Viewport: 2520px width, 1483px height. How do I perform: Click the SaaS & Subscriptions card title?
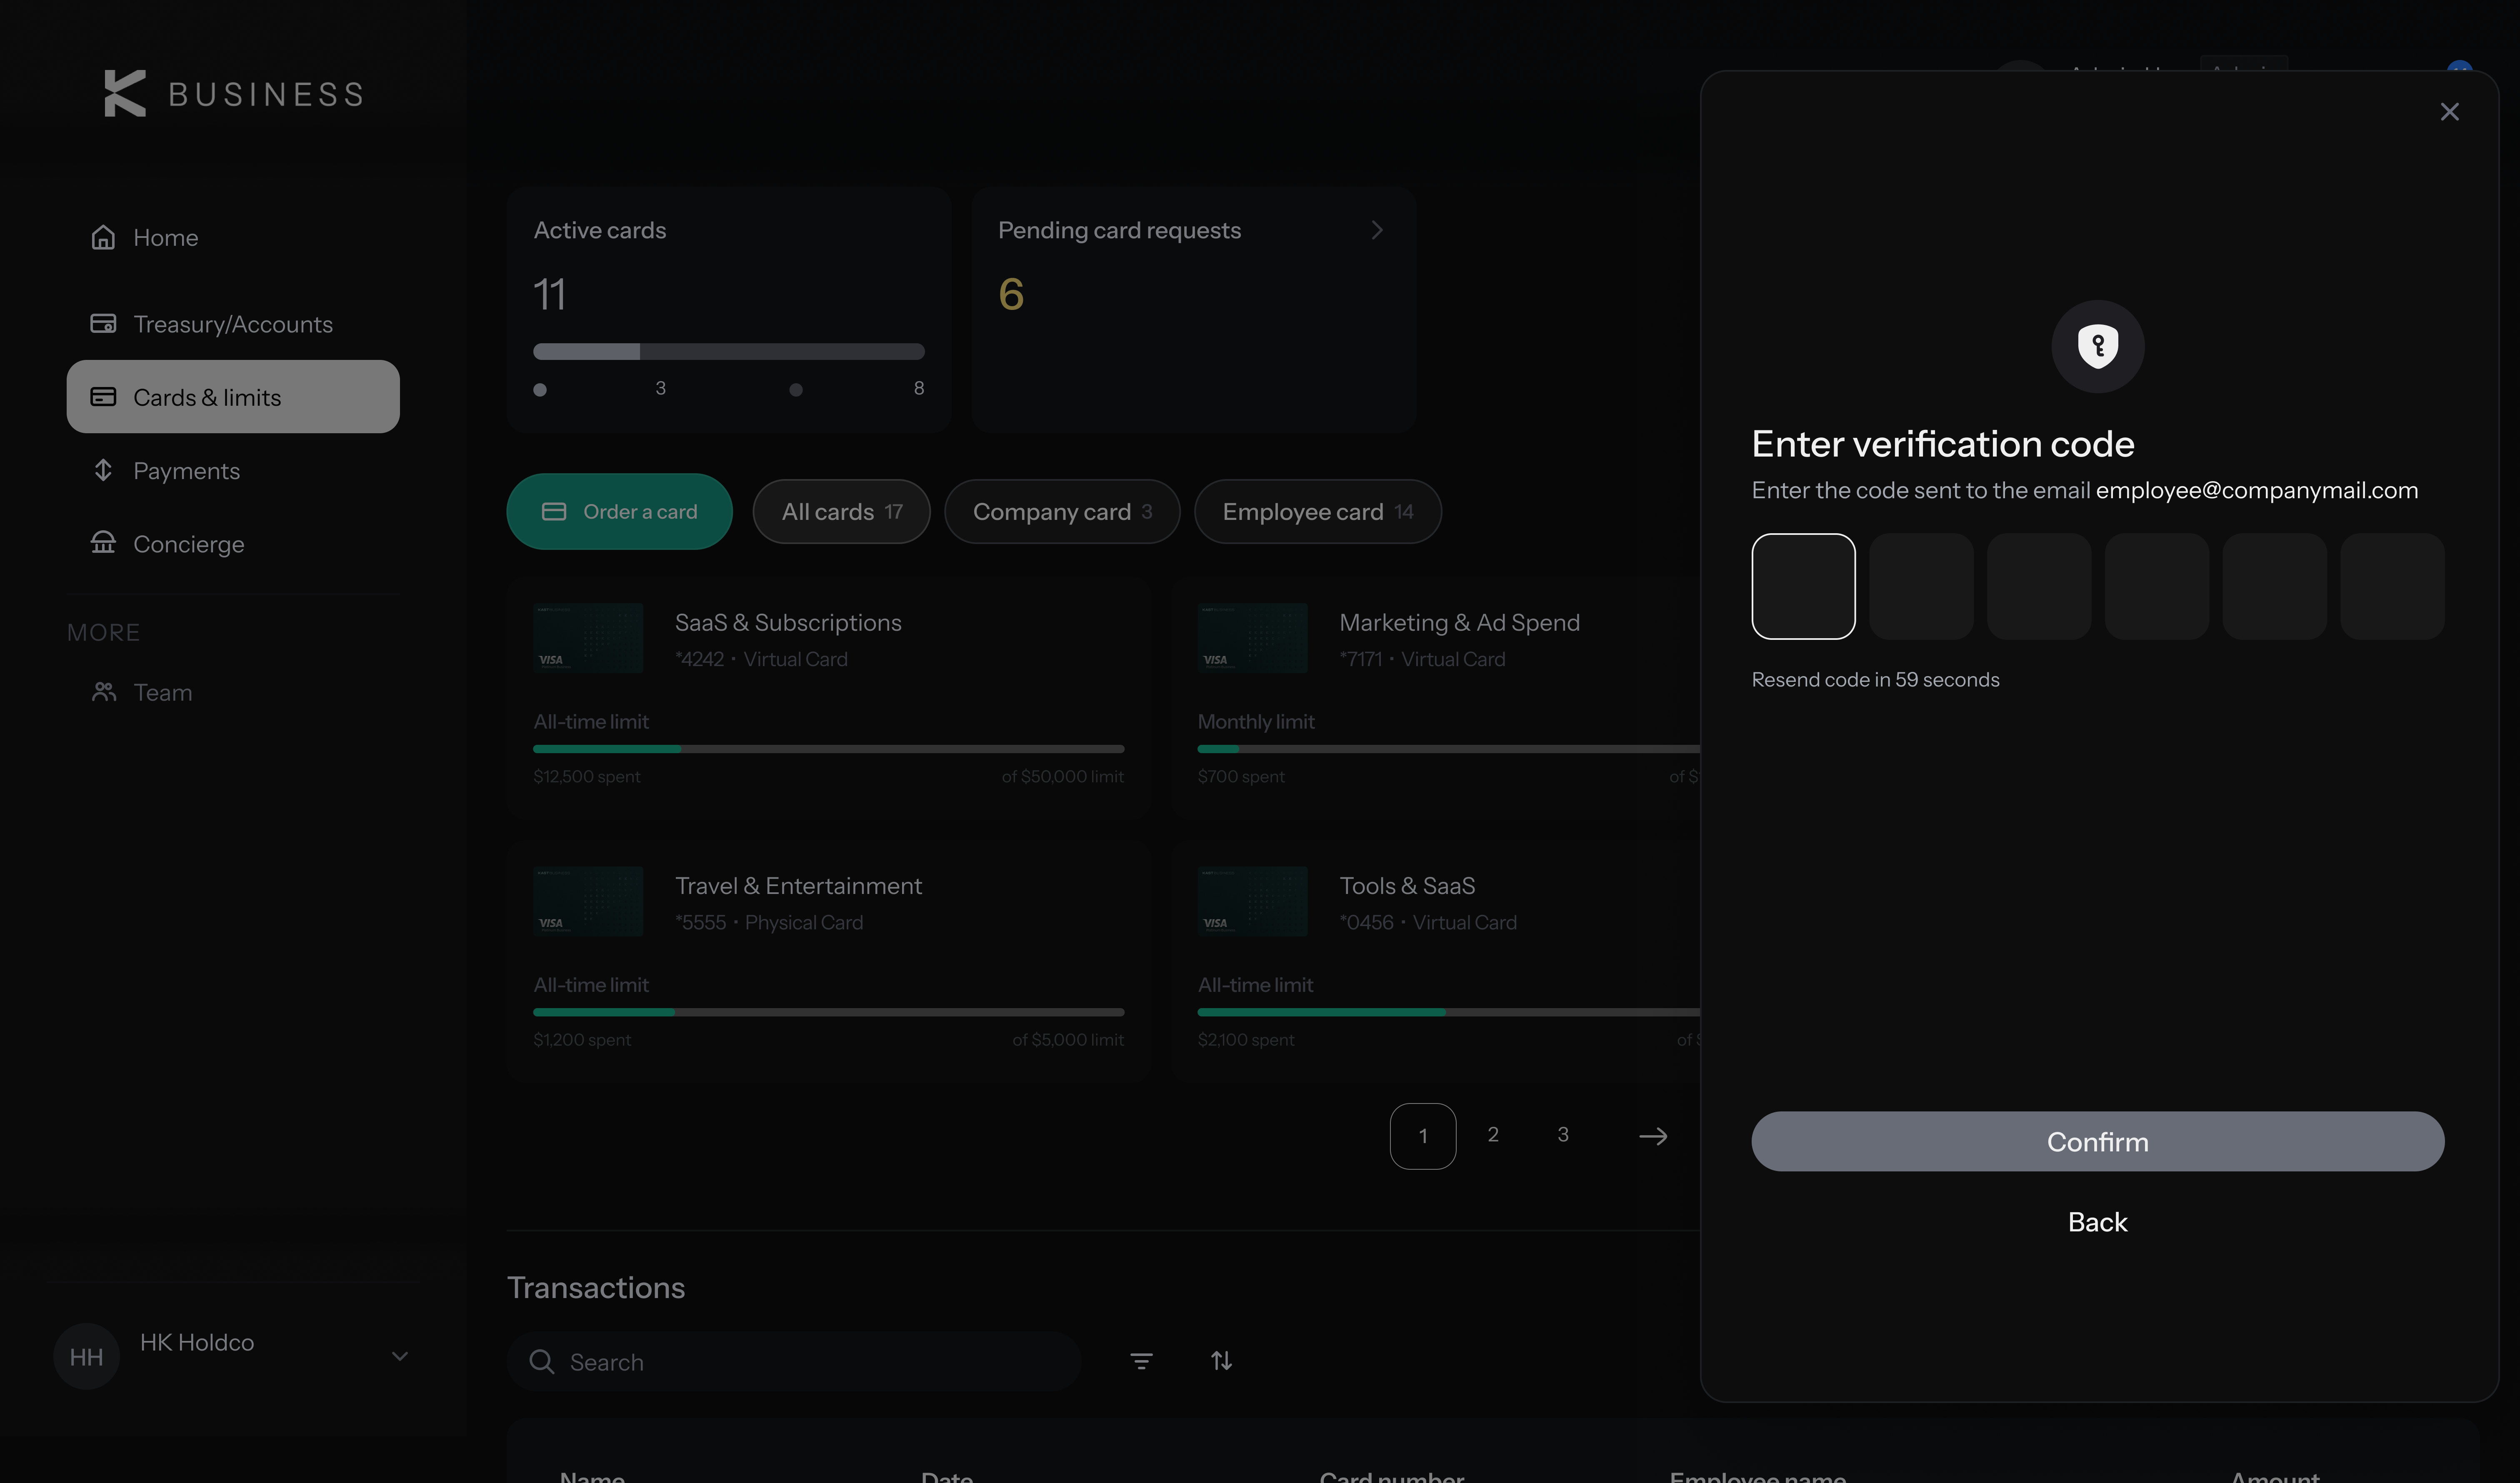788,623
